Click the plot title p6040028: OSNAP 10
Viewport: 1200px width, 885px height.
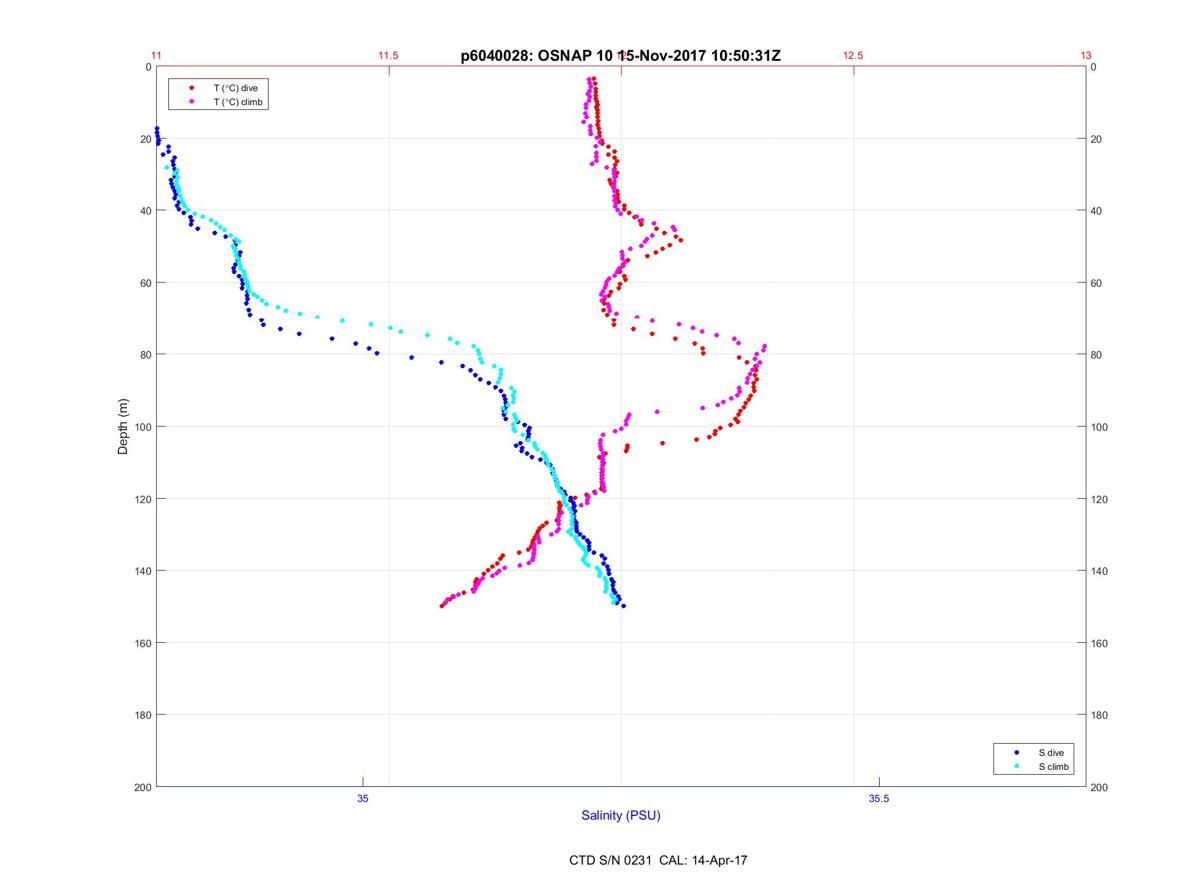click(539, 56)
